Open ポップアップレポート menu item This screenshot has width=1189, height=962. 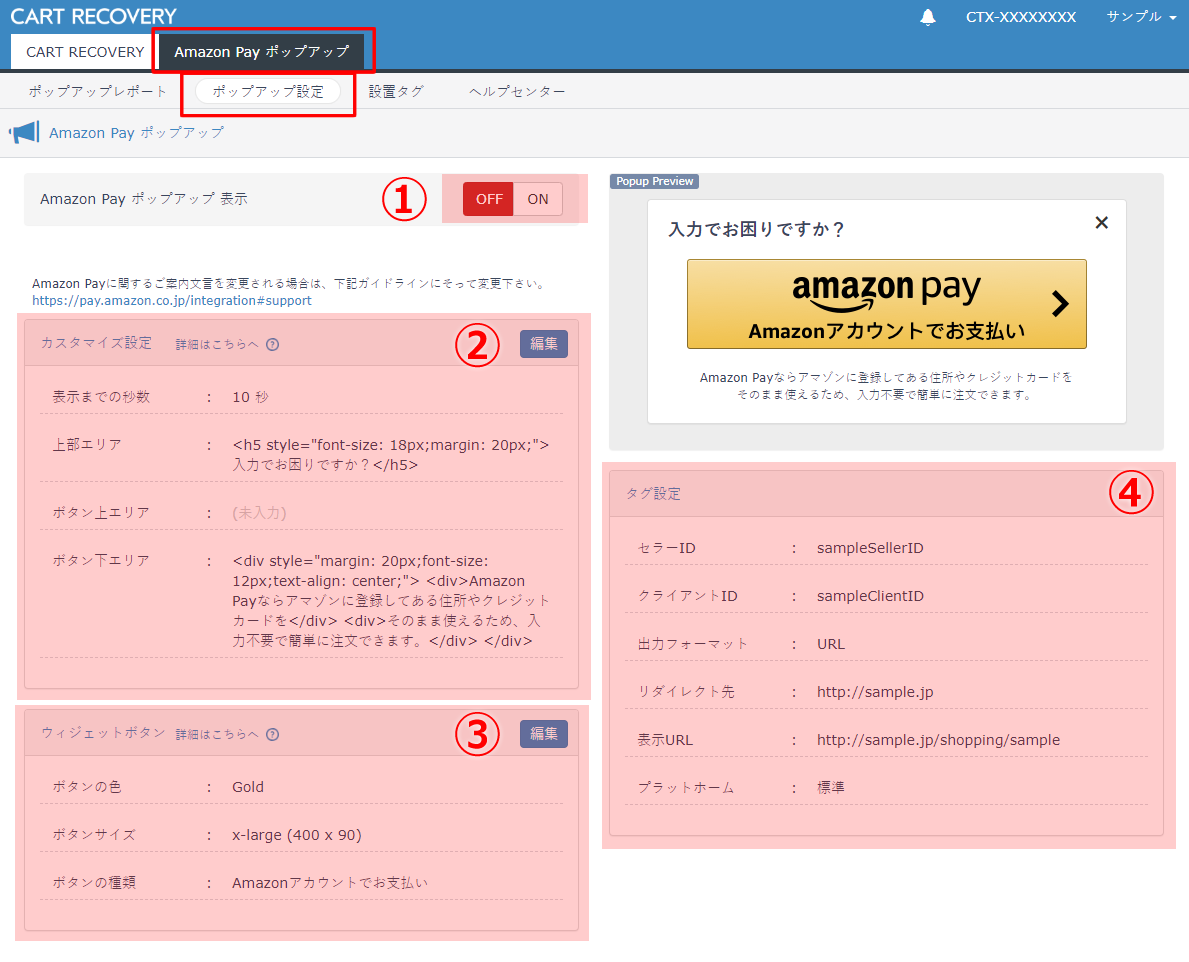tap(97, 92)
